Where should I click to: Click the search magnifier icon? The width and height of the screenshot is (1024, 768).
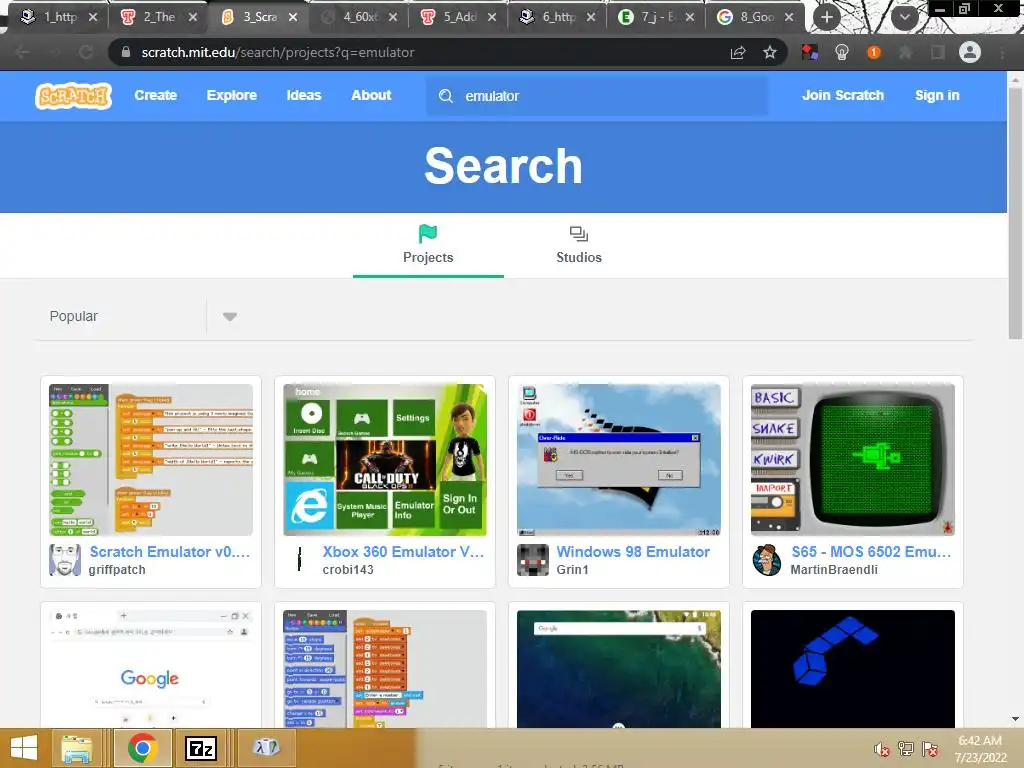[x=446, y=96]
